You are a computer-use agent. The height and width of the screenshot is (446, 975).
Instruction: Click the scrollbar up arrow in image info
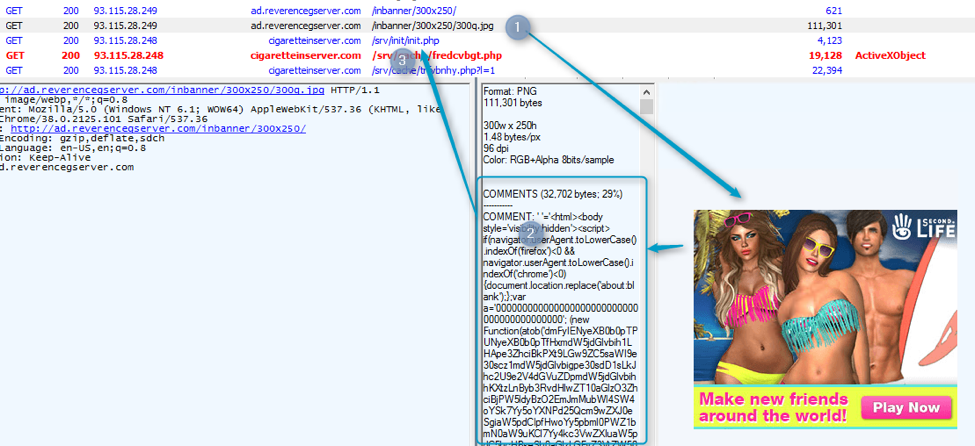(646, 91)
